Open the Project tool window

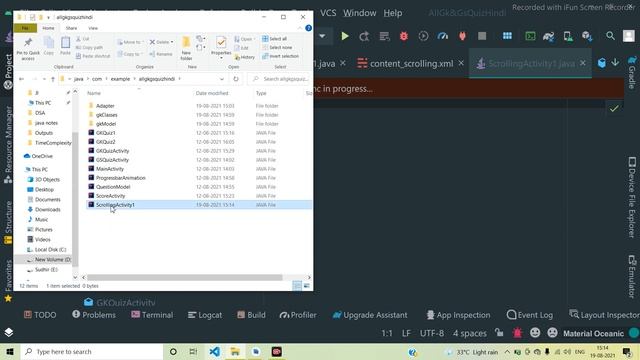click(x=8, y=71)
